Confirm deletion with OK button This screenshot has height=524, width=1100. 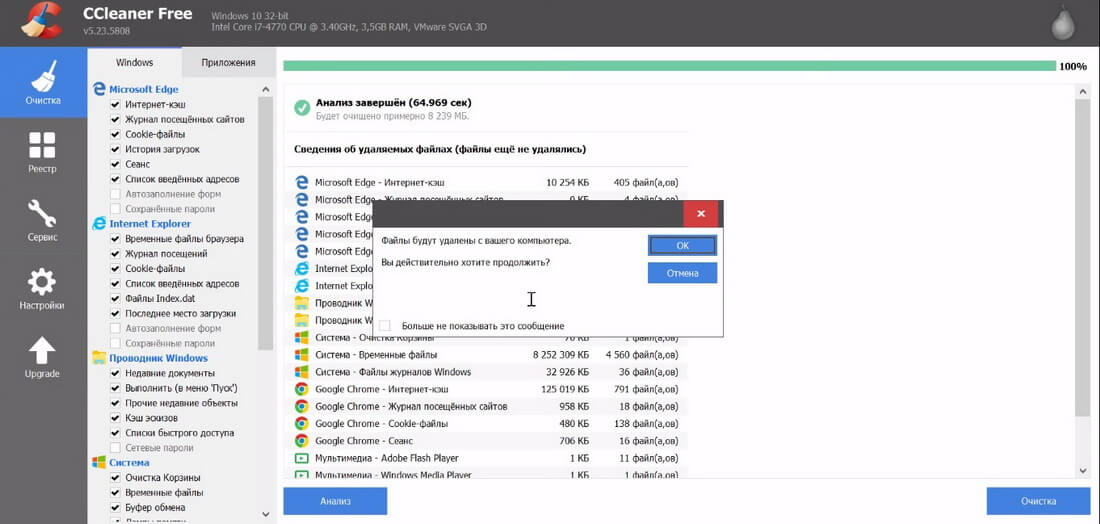click(x=683, y=246)
